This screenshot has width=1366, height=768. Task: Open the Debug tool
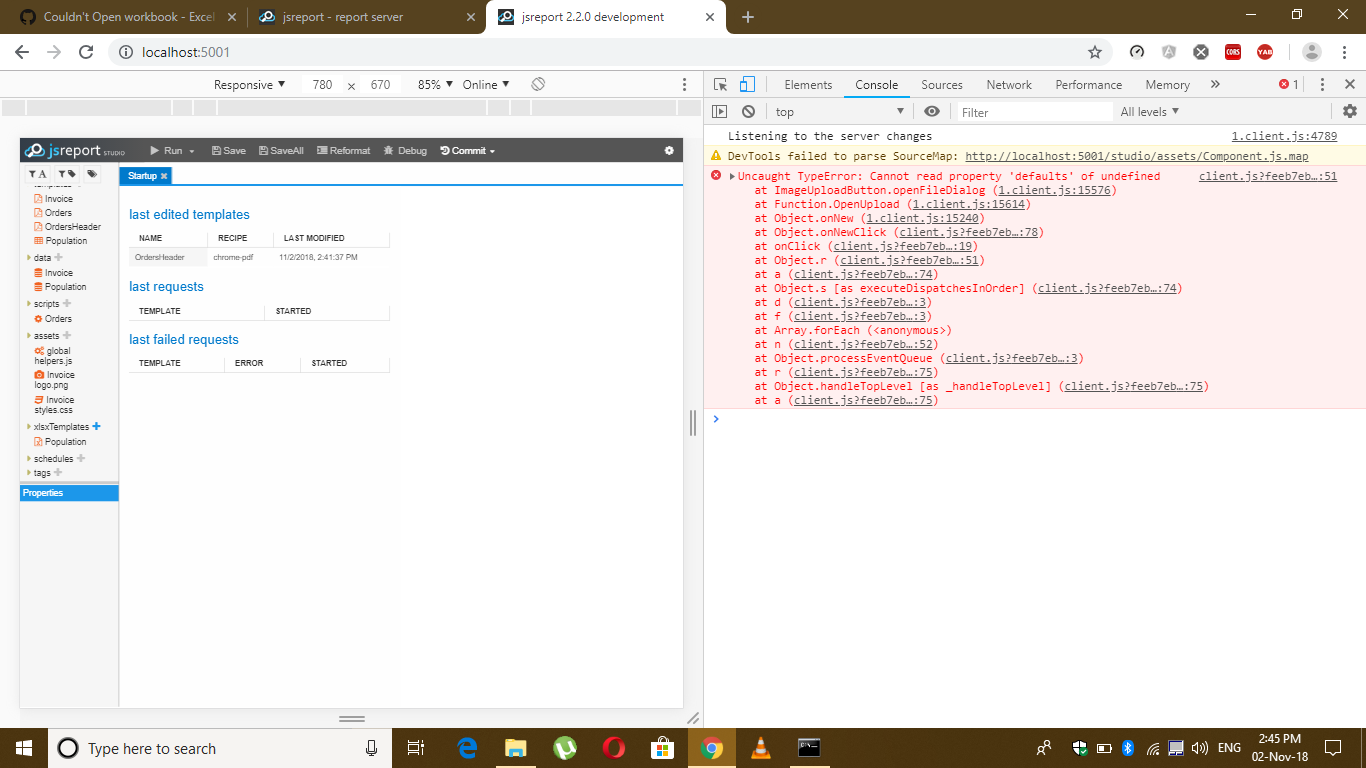pos(404,150)
